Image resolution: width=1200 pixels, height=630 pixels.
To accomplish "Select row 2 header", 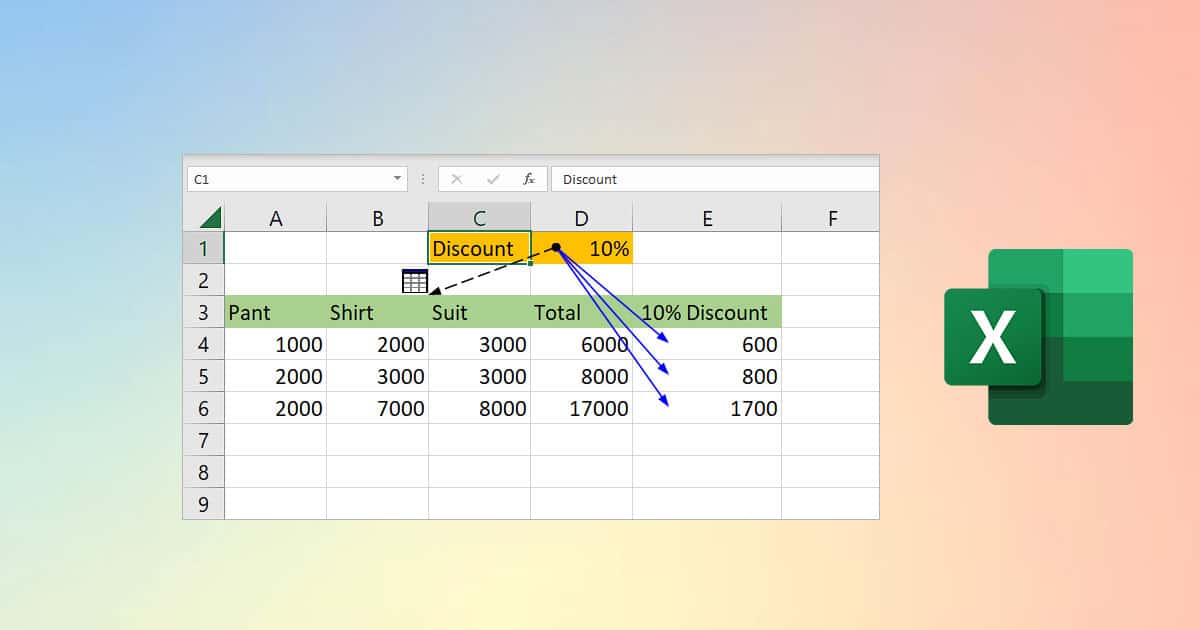I will 204,280.
